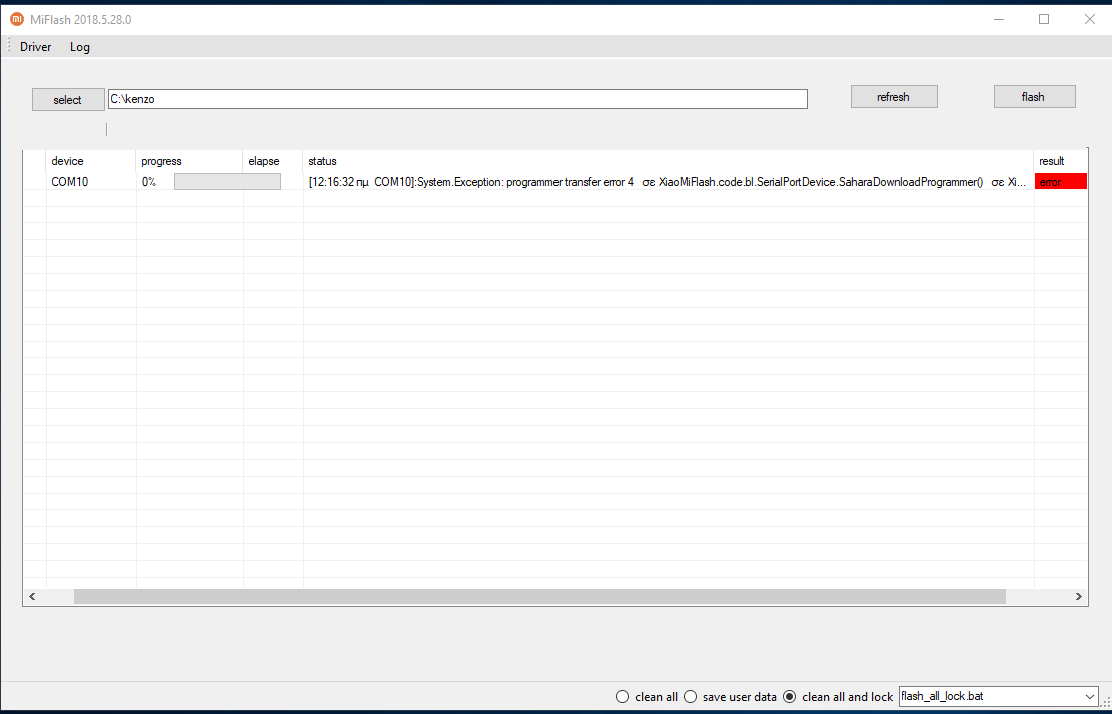This screenshot has width=1112, height=714.
Task: Maximize the MiFlash window
Action: (1044, 19)
